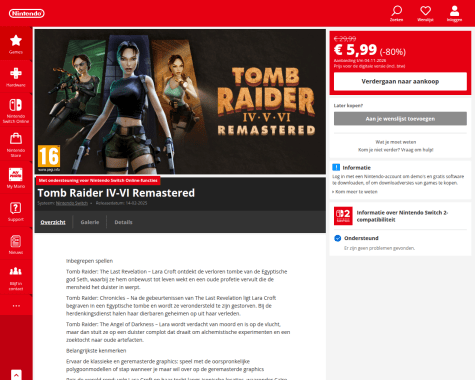Switch to the Overzicht tab
475x380 pixels.
[53, 222]
